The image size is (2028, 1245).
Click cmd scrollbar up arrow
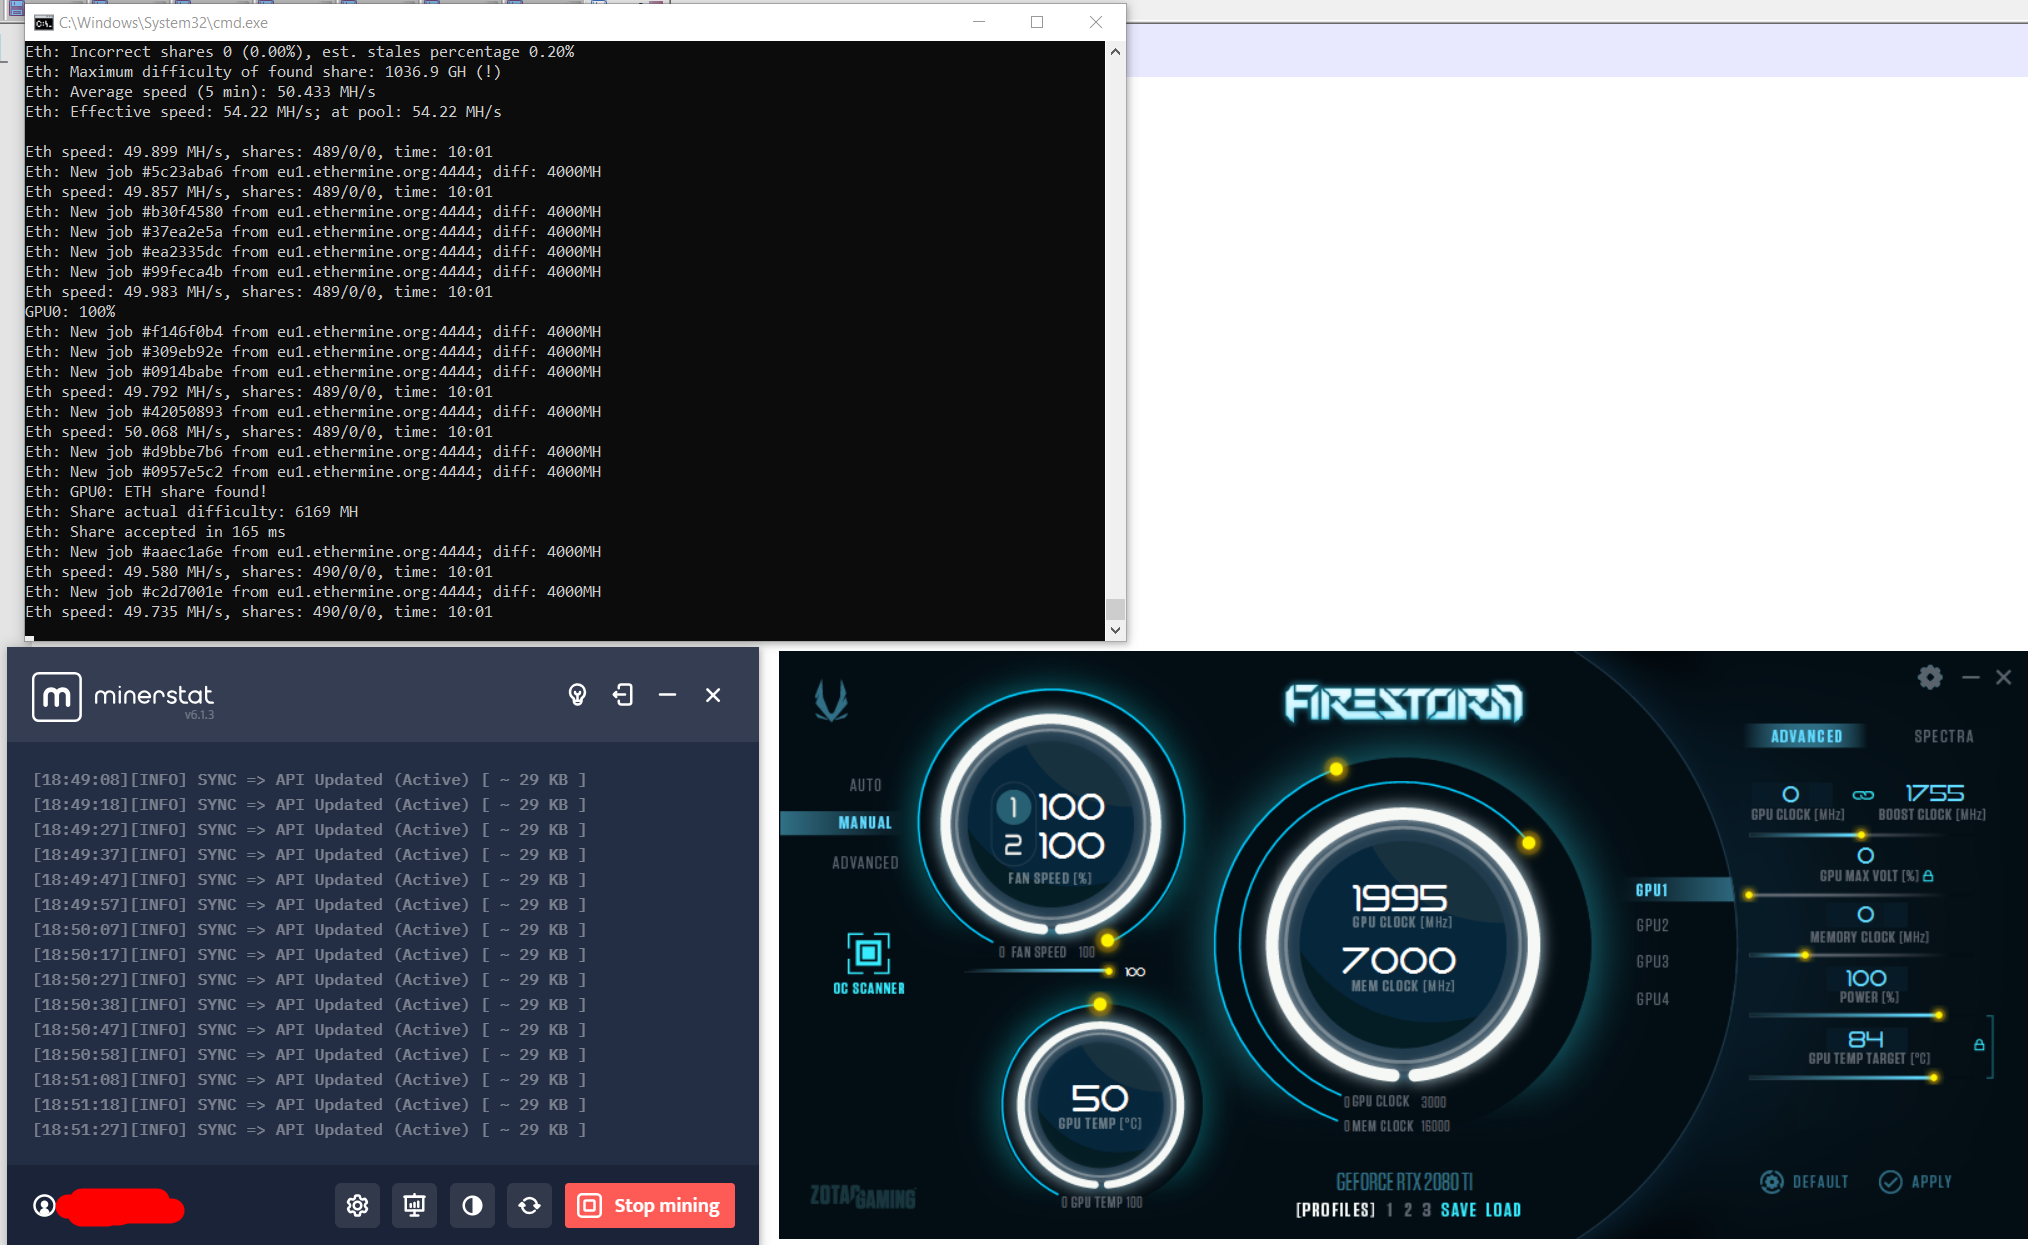[x=1115, y=51]
